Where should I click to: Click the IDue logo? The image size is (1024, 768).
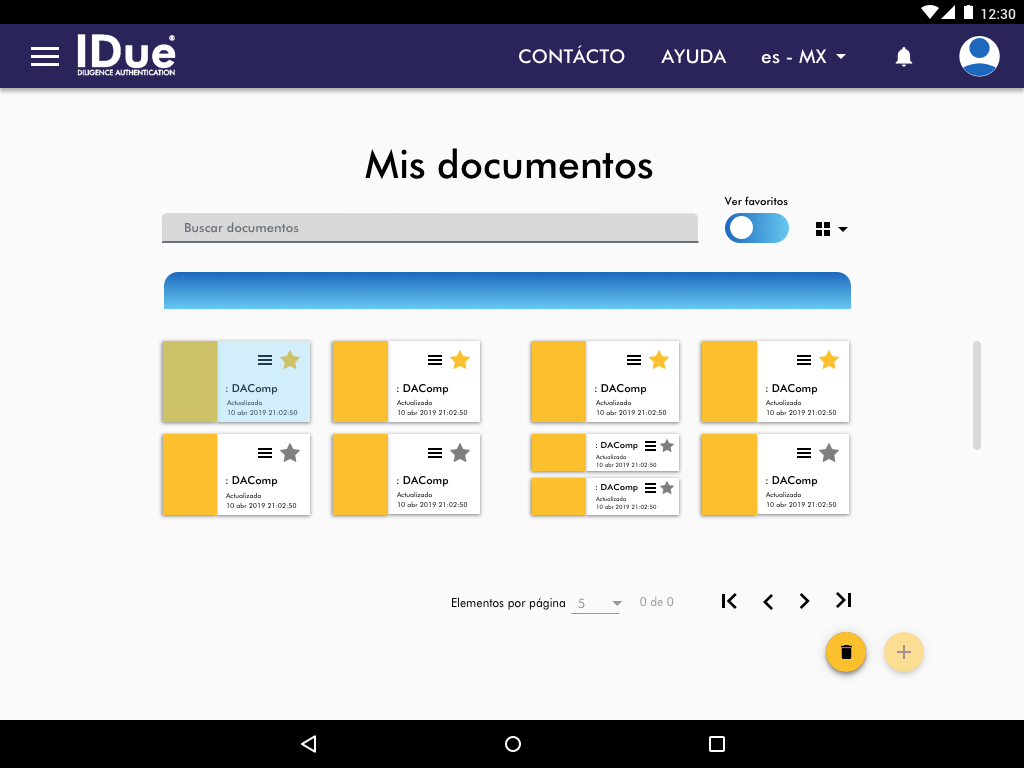pos(126,56)
